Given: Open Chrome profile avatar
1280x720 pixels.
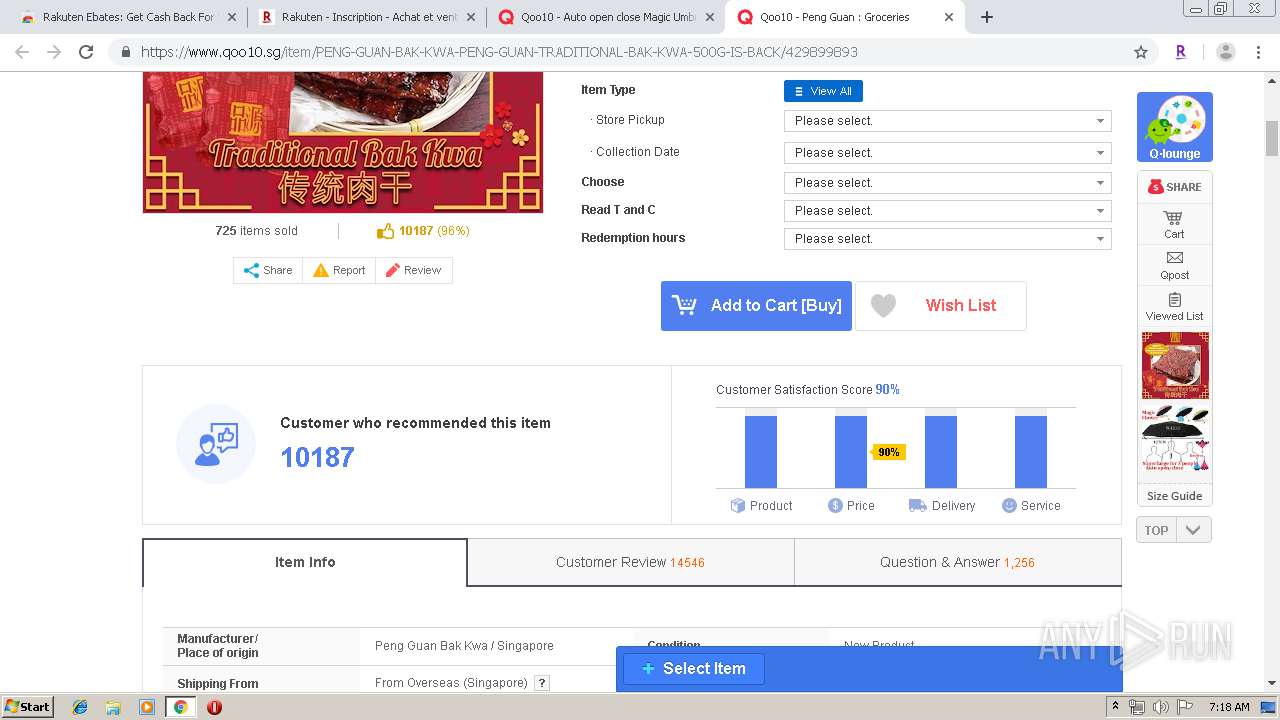Looking at the screenshot, I should tap(1225, 52).
